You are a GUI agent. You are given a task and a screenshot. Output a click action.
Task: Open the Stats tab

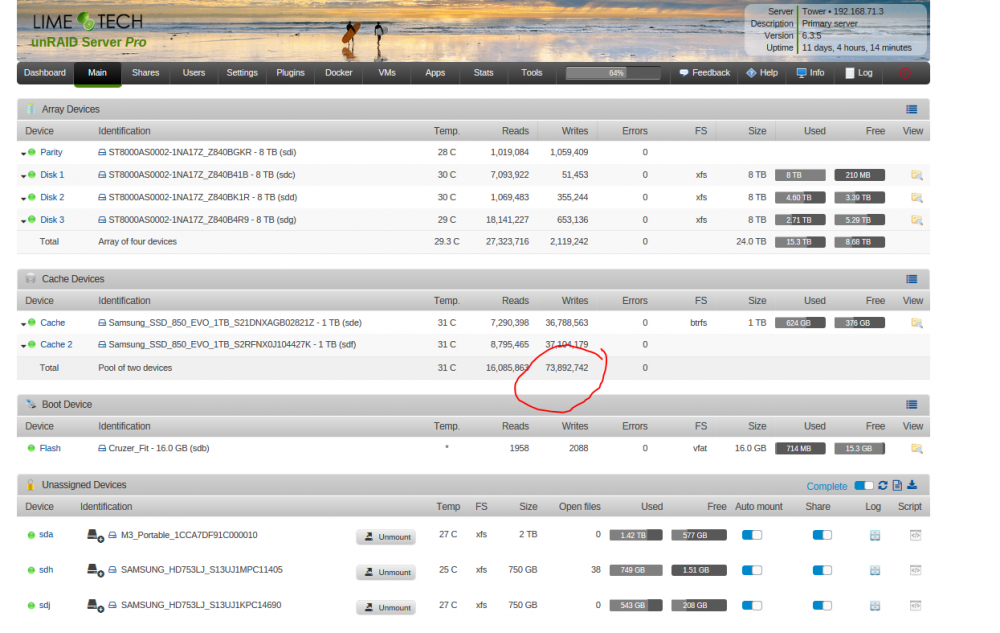[x=483, y=73]
